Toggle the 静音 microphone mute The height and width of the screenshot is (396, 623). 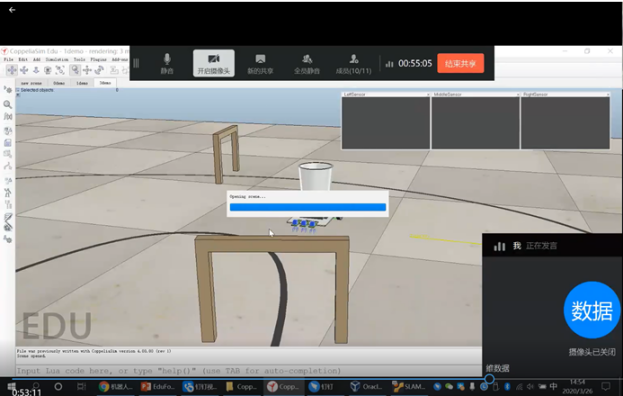(167, 64)
